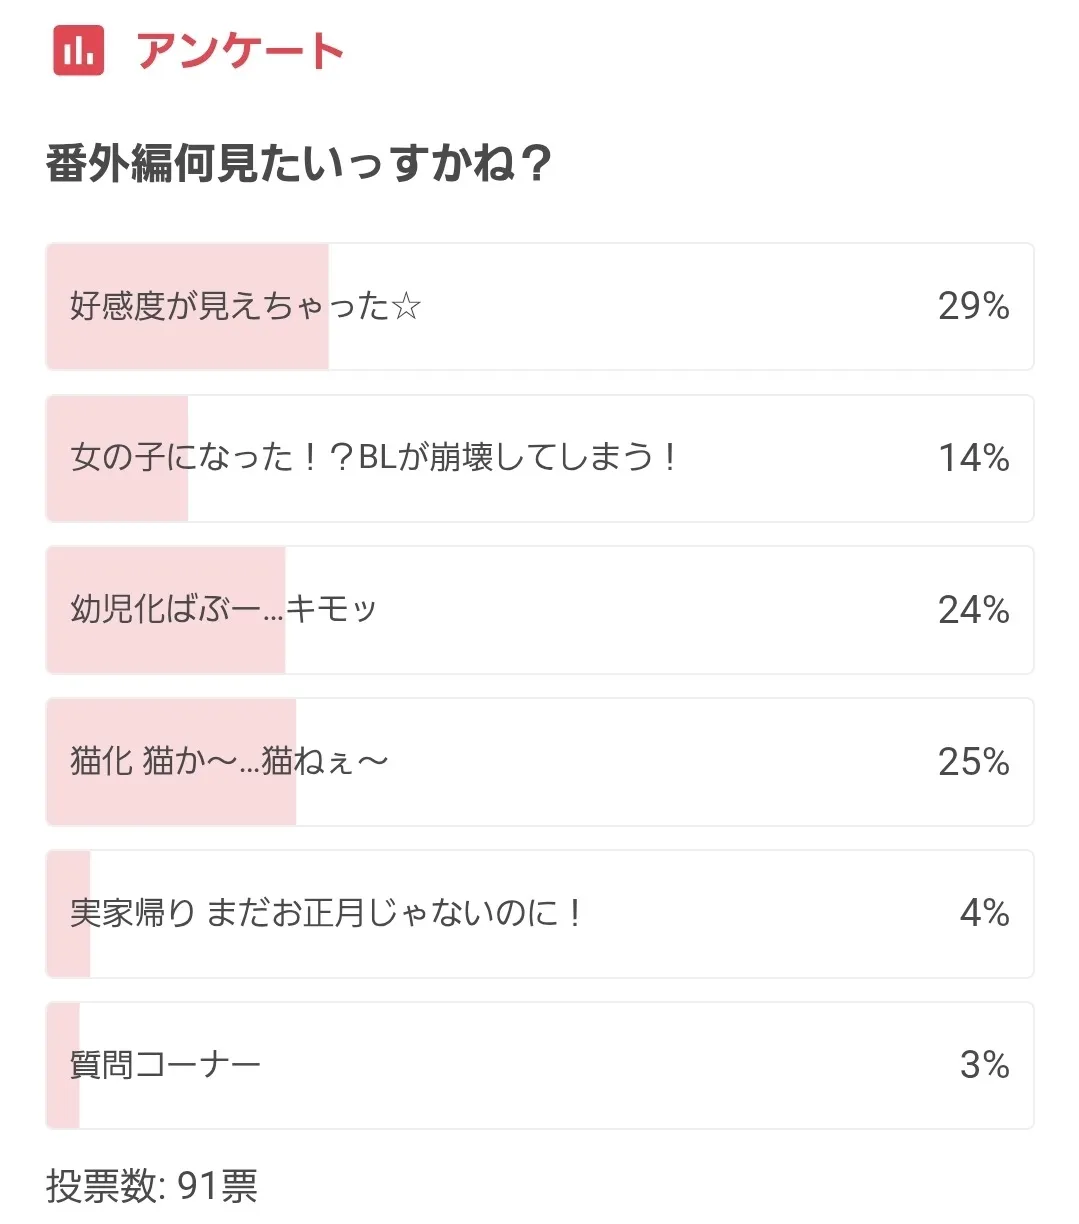Screen dimensions: 1079x1224
Task: Click the empty bar area in the 猫化 row
Action: pos(660,762)
